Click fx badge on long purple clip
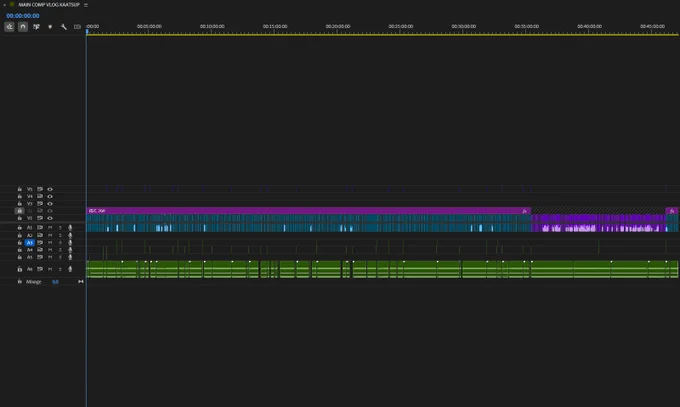 (x=525, y=211)
